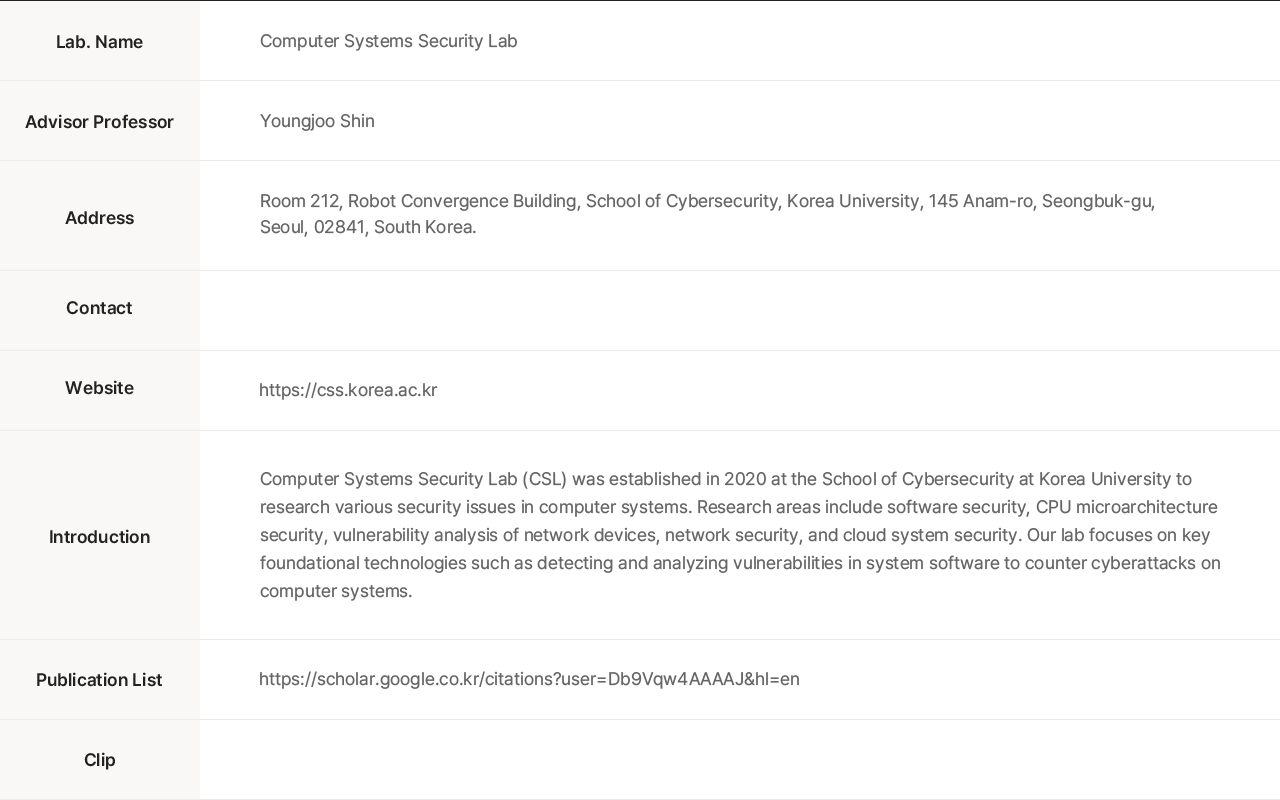The width and height of the screenshot is (1280, 800).
Task: Click the Introduction row header
Action: [99, 537]
